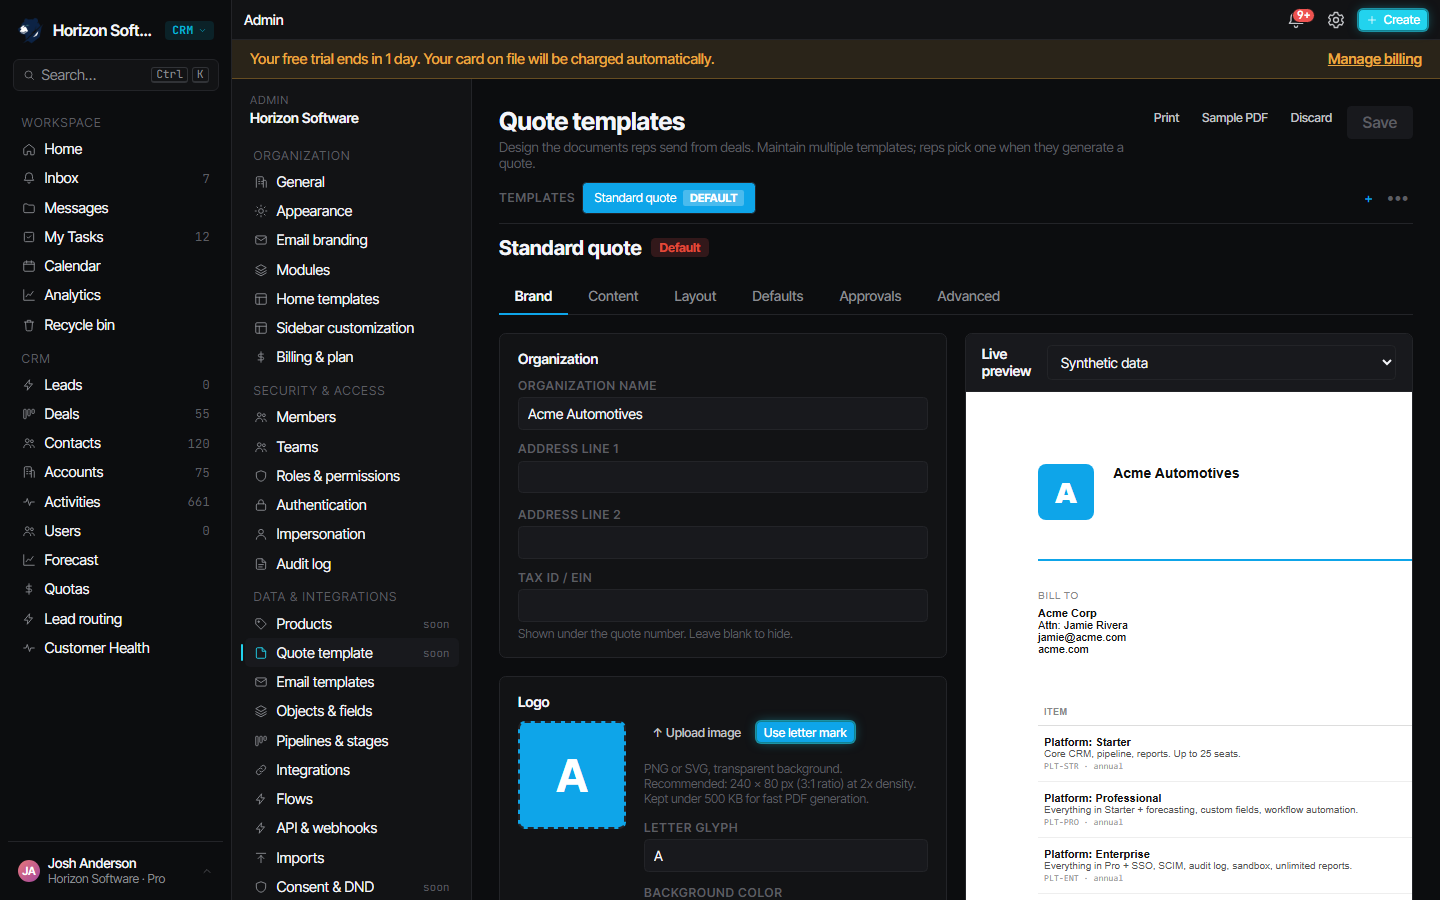The image size is (1440, 900).
Task: Click the Authentication lock icon
Action: pos(261,505)
